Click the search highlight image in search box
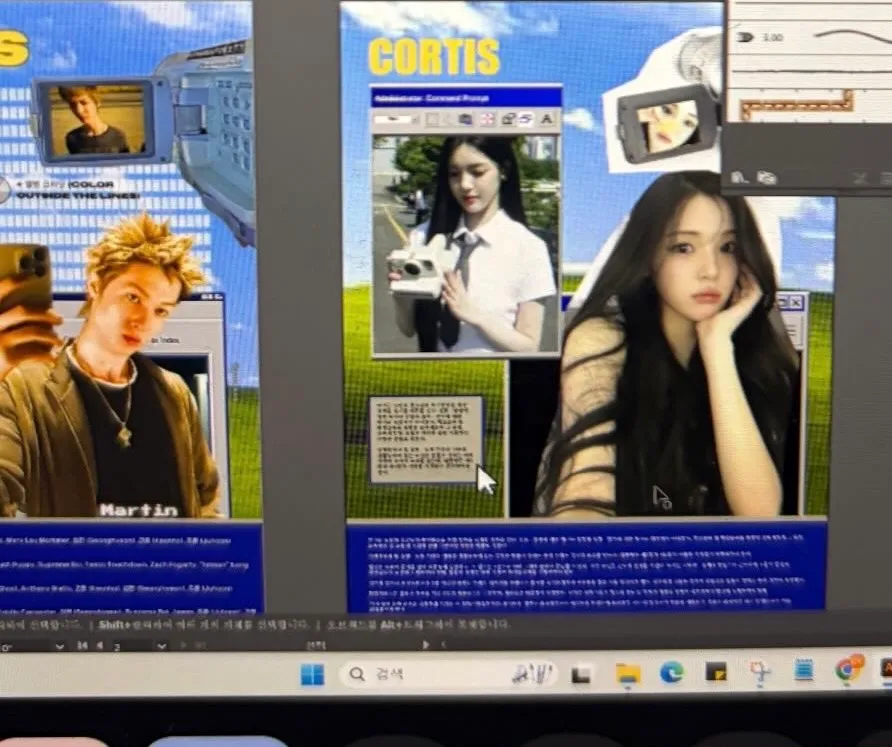This screenshot has width=892, height=747. [x=532, y=674]
